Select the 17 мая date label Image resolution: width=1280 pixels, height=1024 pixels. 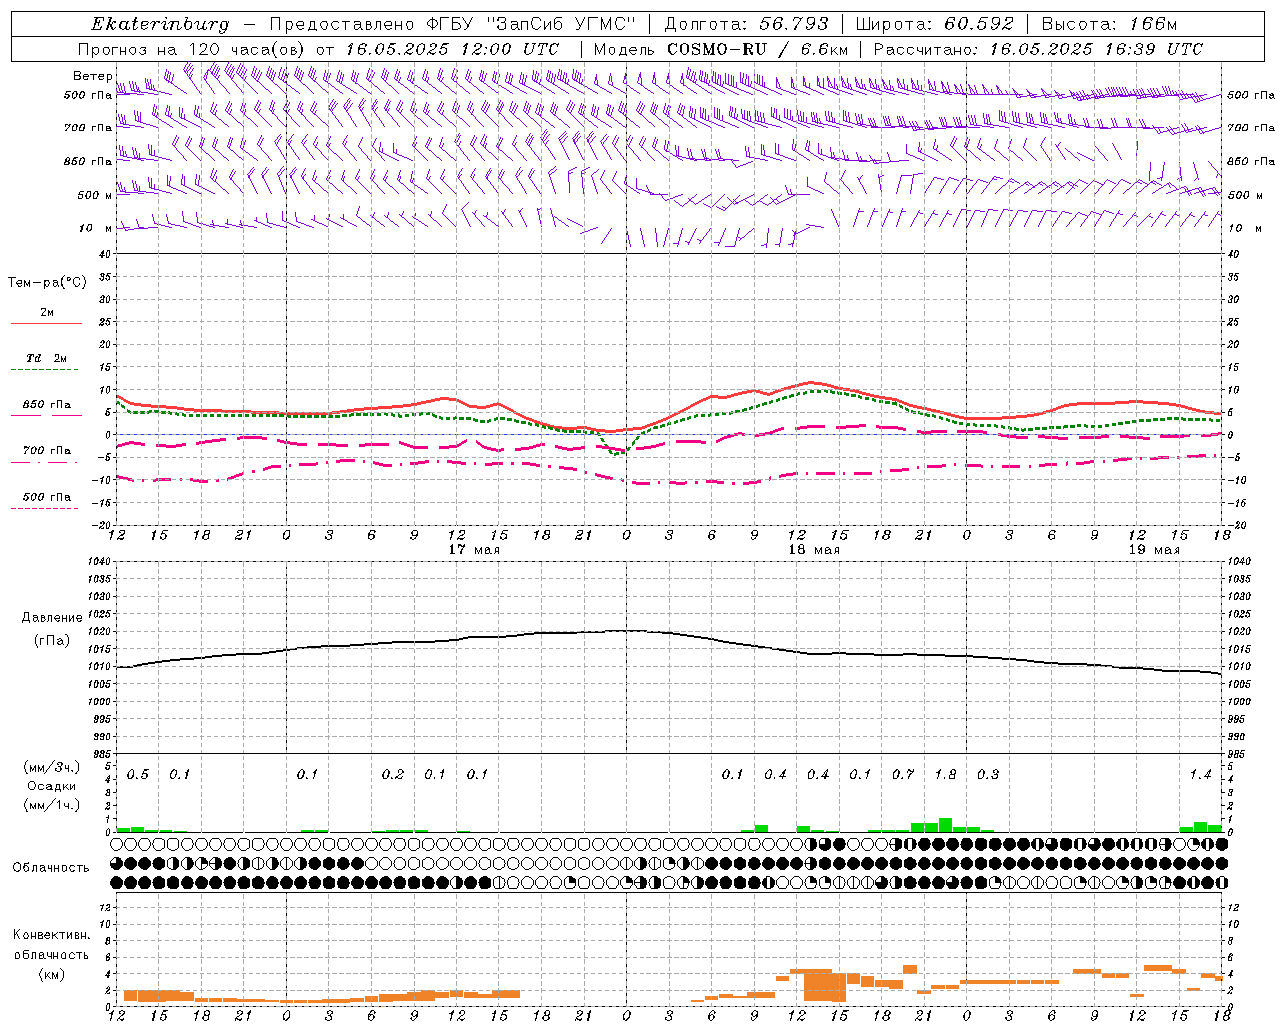474,550
